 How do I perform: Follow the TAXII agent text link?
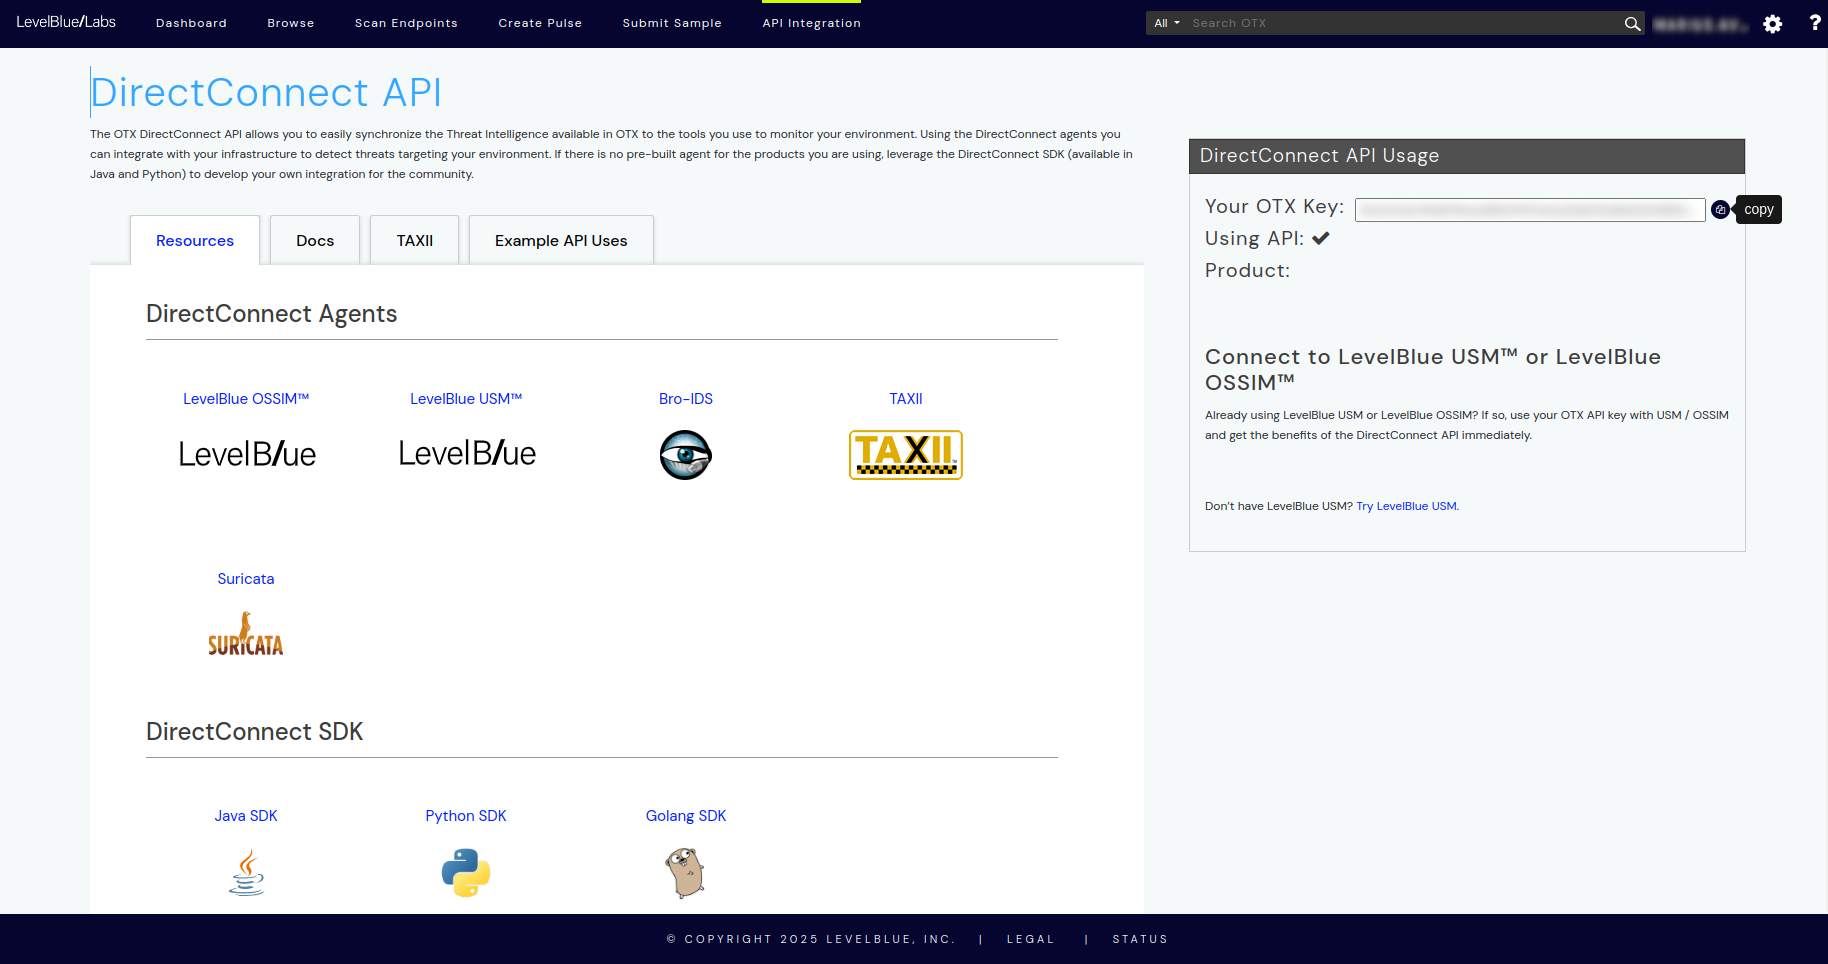pos(906,399)
